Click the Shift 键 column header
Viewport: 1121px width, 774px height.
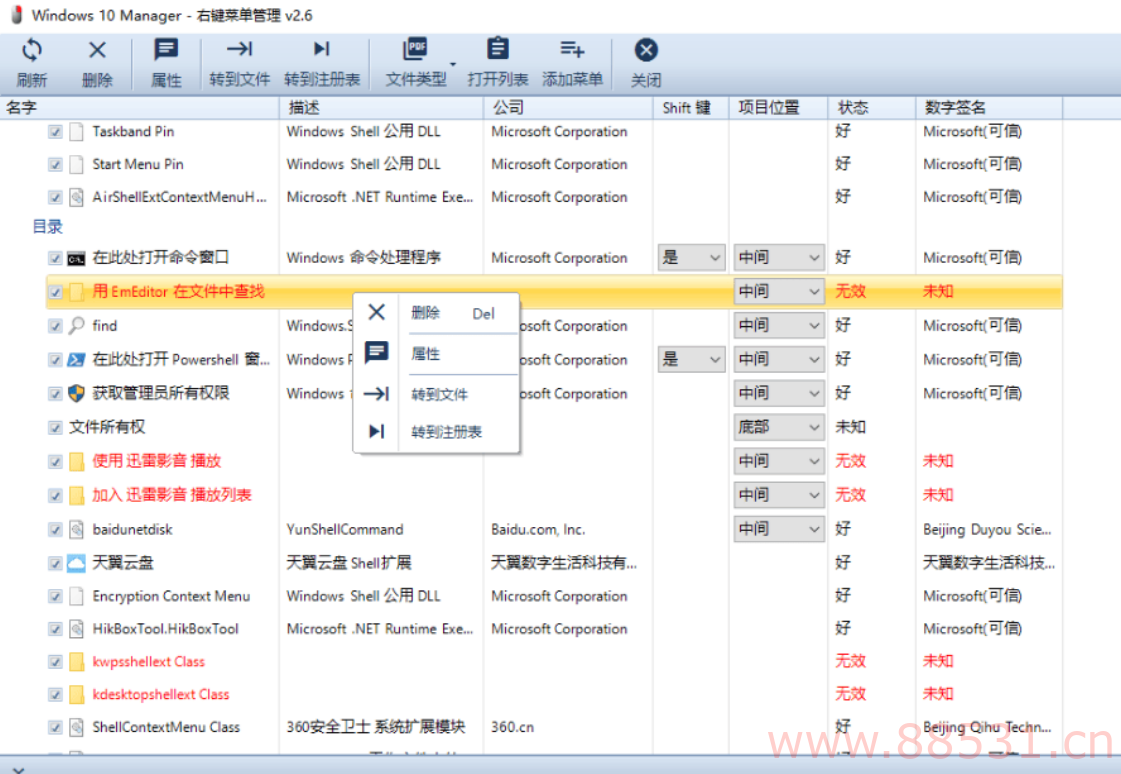tap(691, 107)
